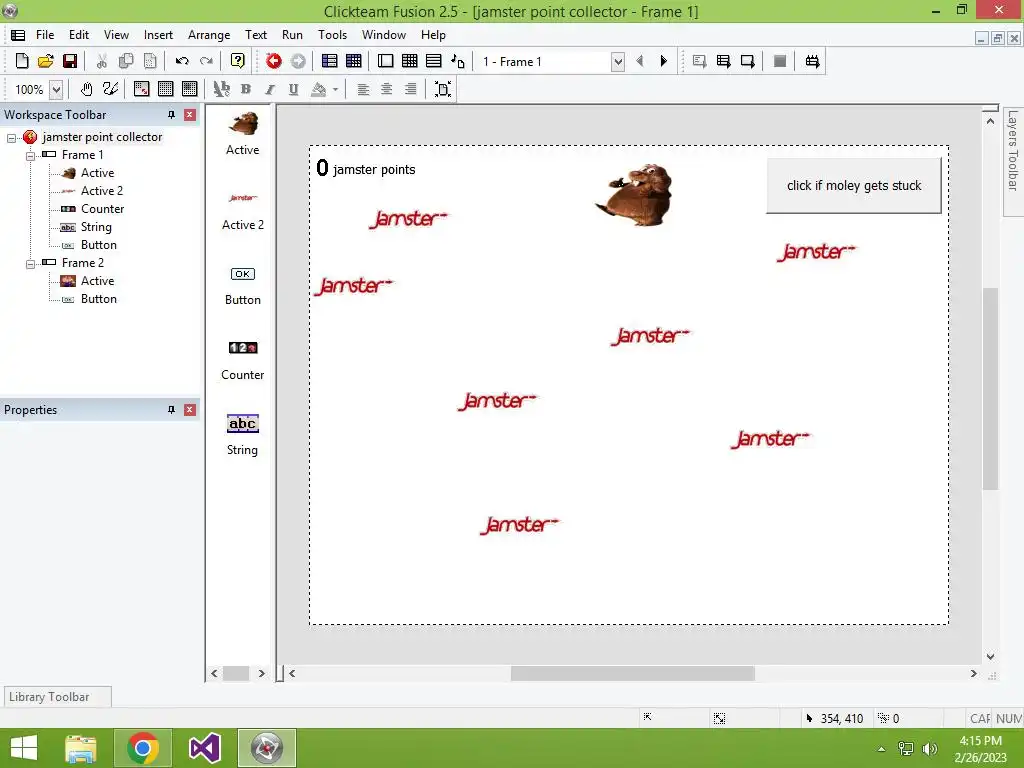
Task: Click the frame editor horizontal scrollbar thumb
Action: [632, 673]
